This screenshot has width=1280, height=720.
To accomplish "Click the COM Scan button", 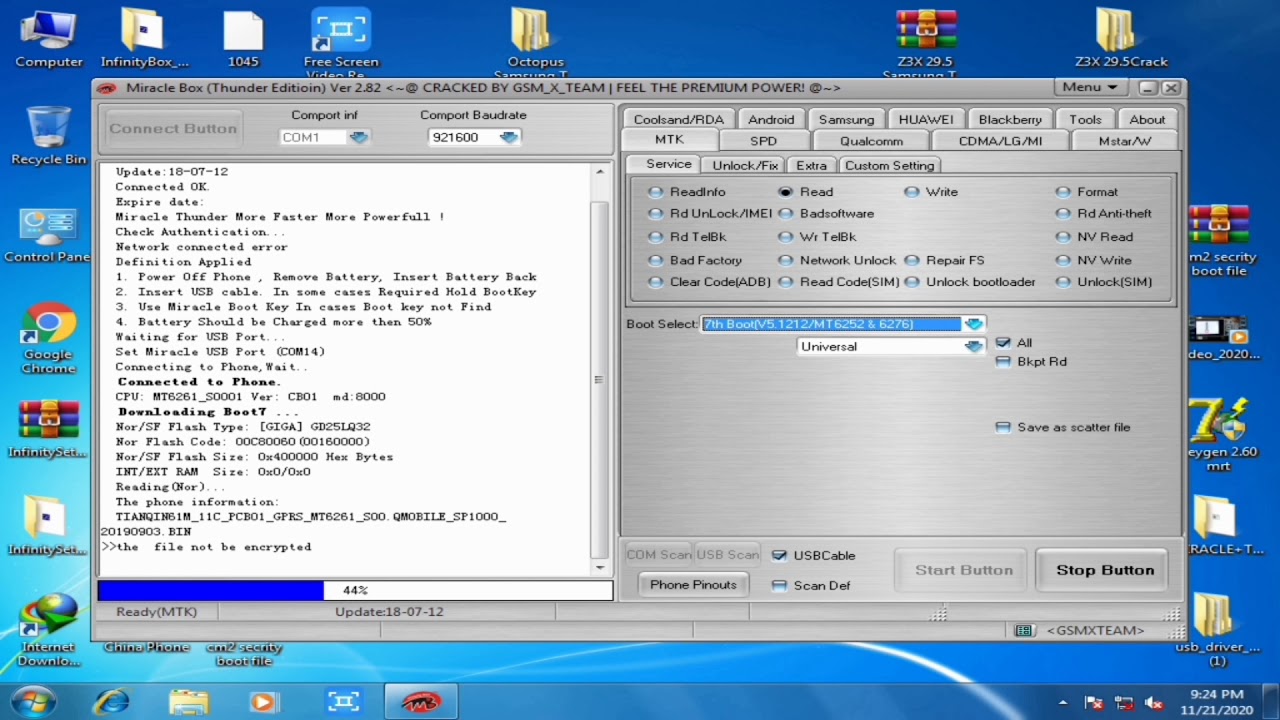I will [659, 555].
